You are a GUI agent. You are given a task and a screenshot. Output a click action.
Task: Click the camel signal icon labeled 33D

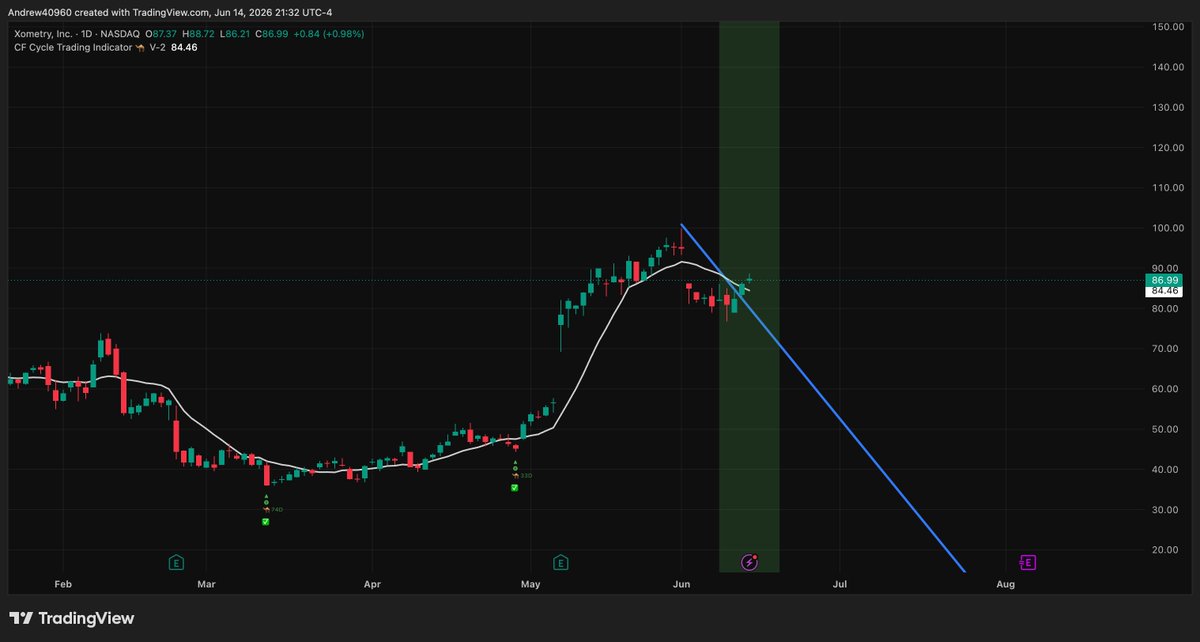point(515,476)
